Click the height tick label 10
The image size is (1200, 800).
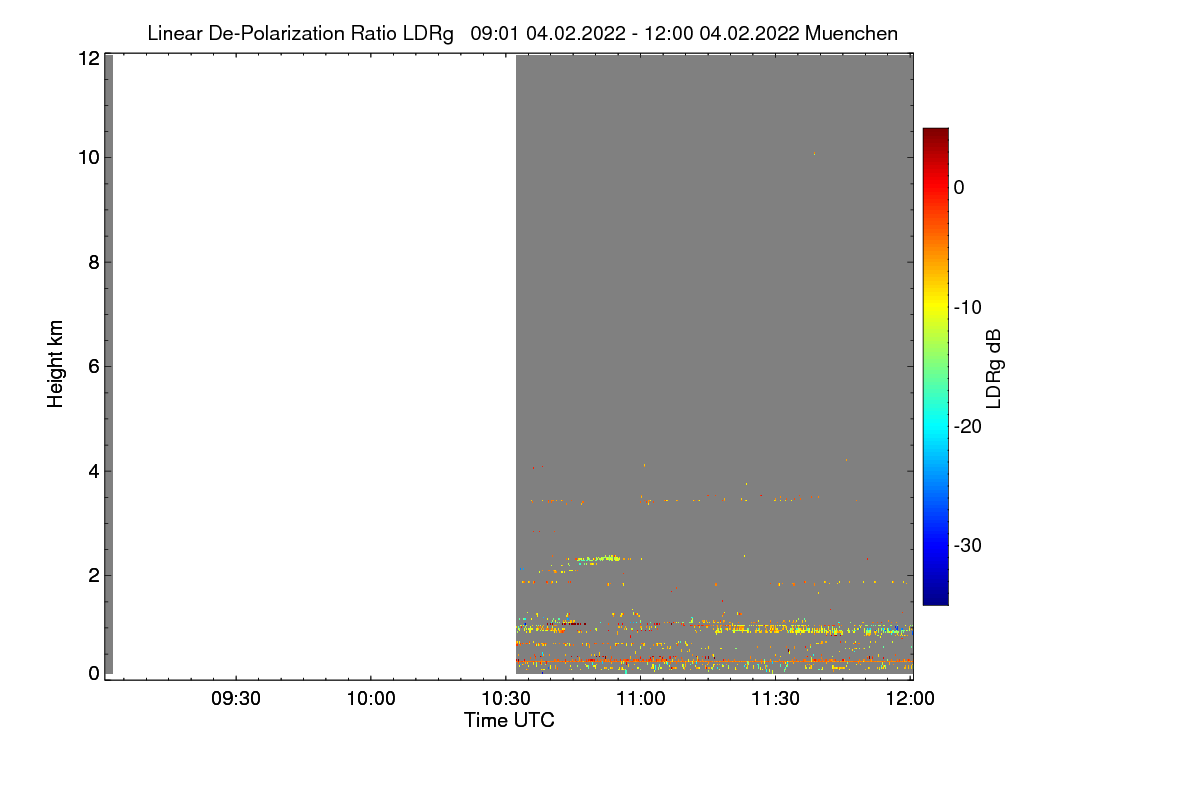coord(88,157)
